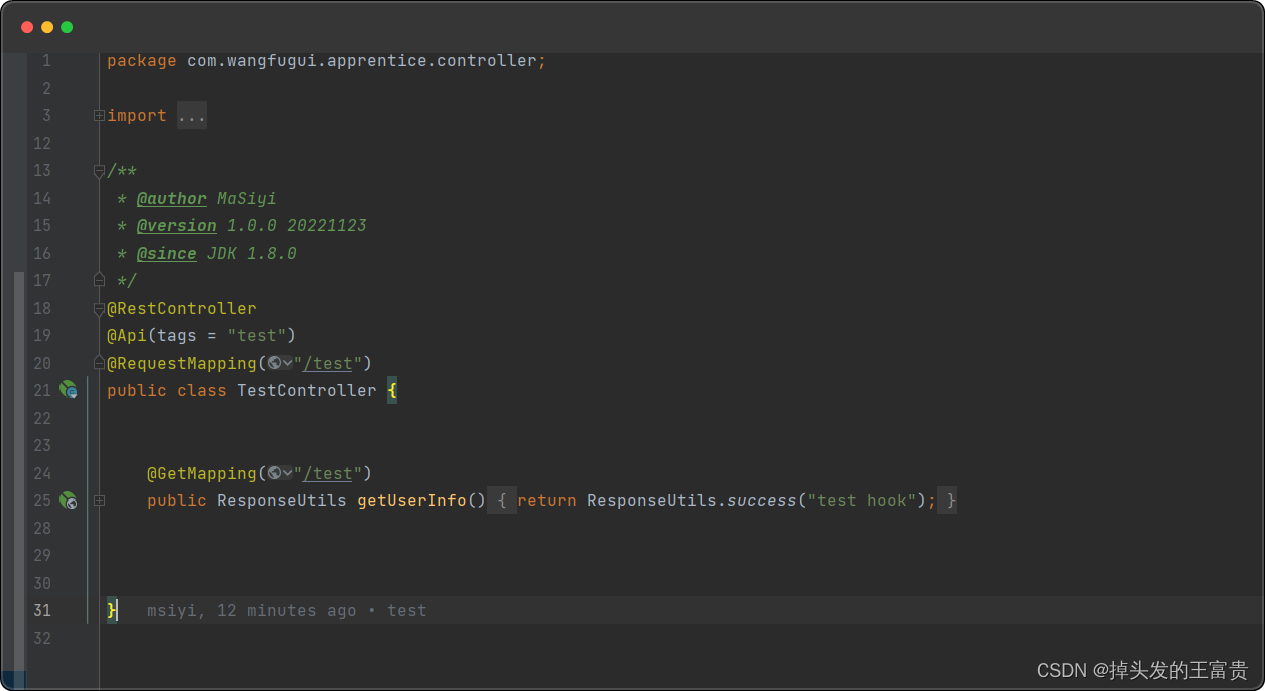Collapse the Javadoc comment starting at line 13

point(99,171)
